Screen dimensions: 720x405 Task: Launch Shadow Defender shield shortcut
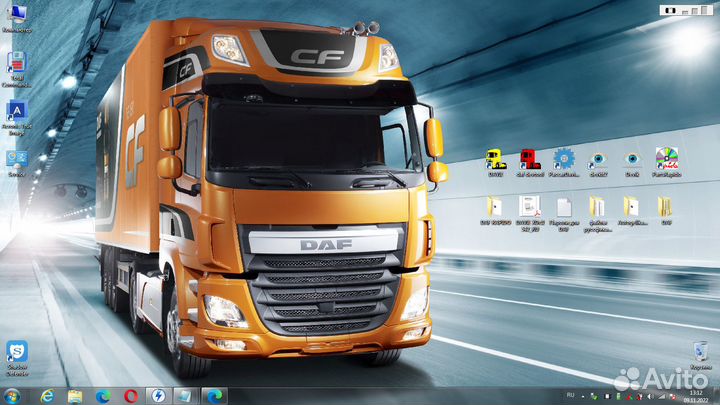(x=17, y=359)
